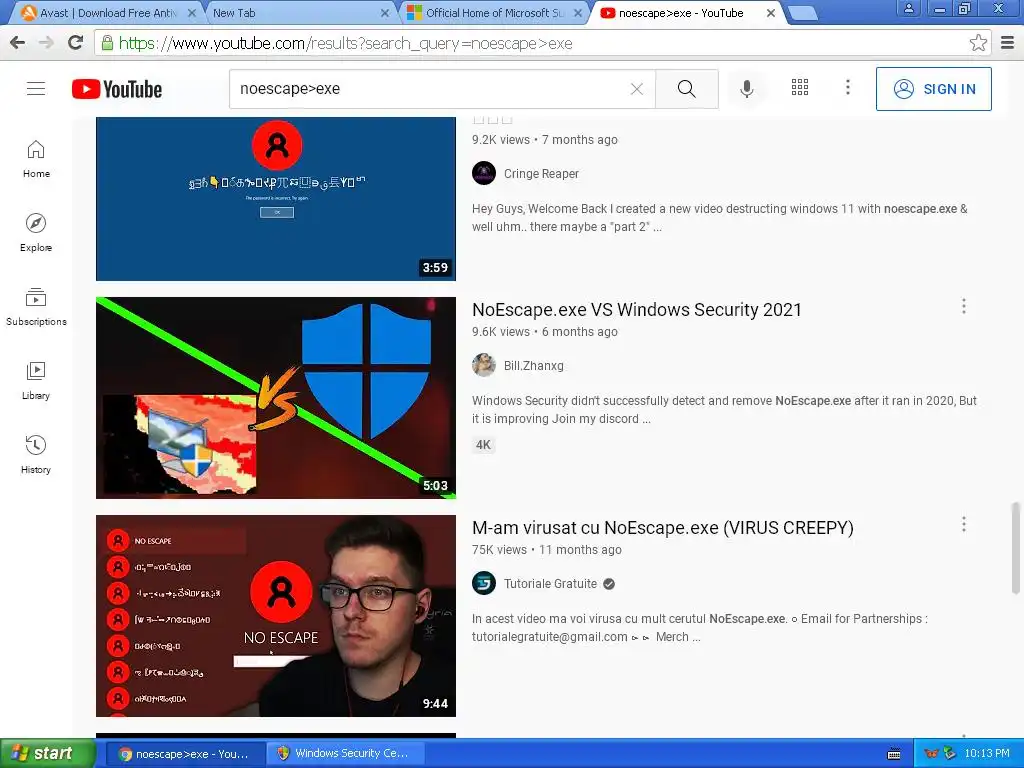The width and height of the screenshot is (1024, 768).
Task: Click the Windows Security didn't successfully detect description
Action: pos(724,409)
